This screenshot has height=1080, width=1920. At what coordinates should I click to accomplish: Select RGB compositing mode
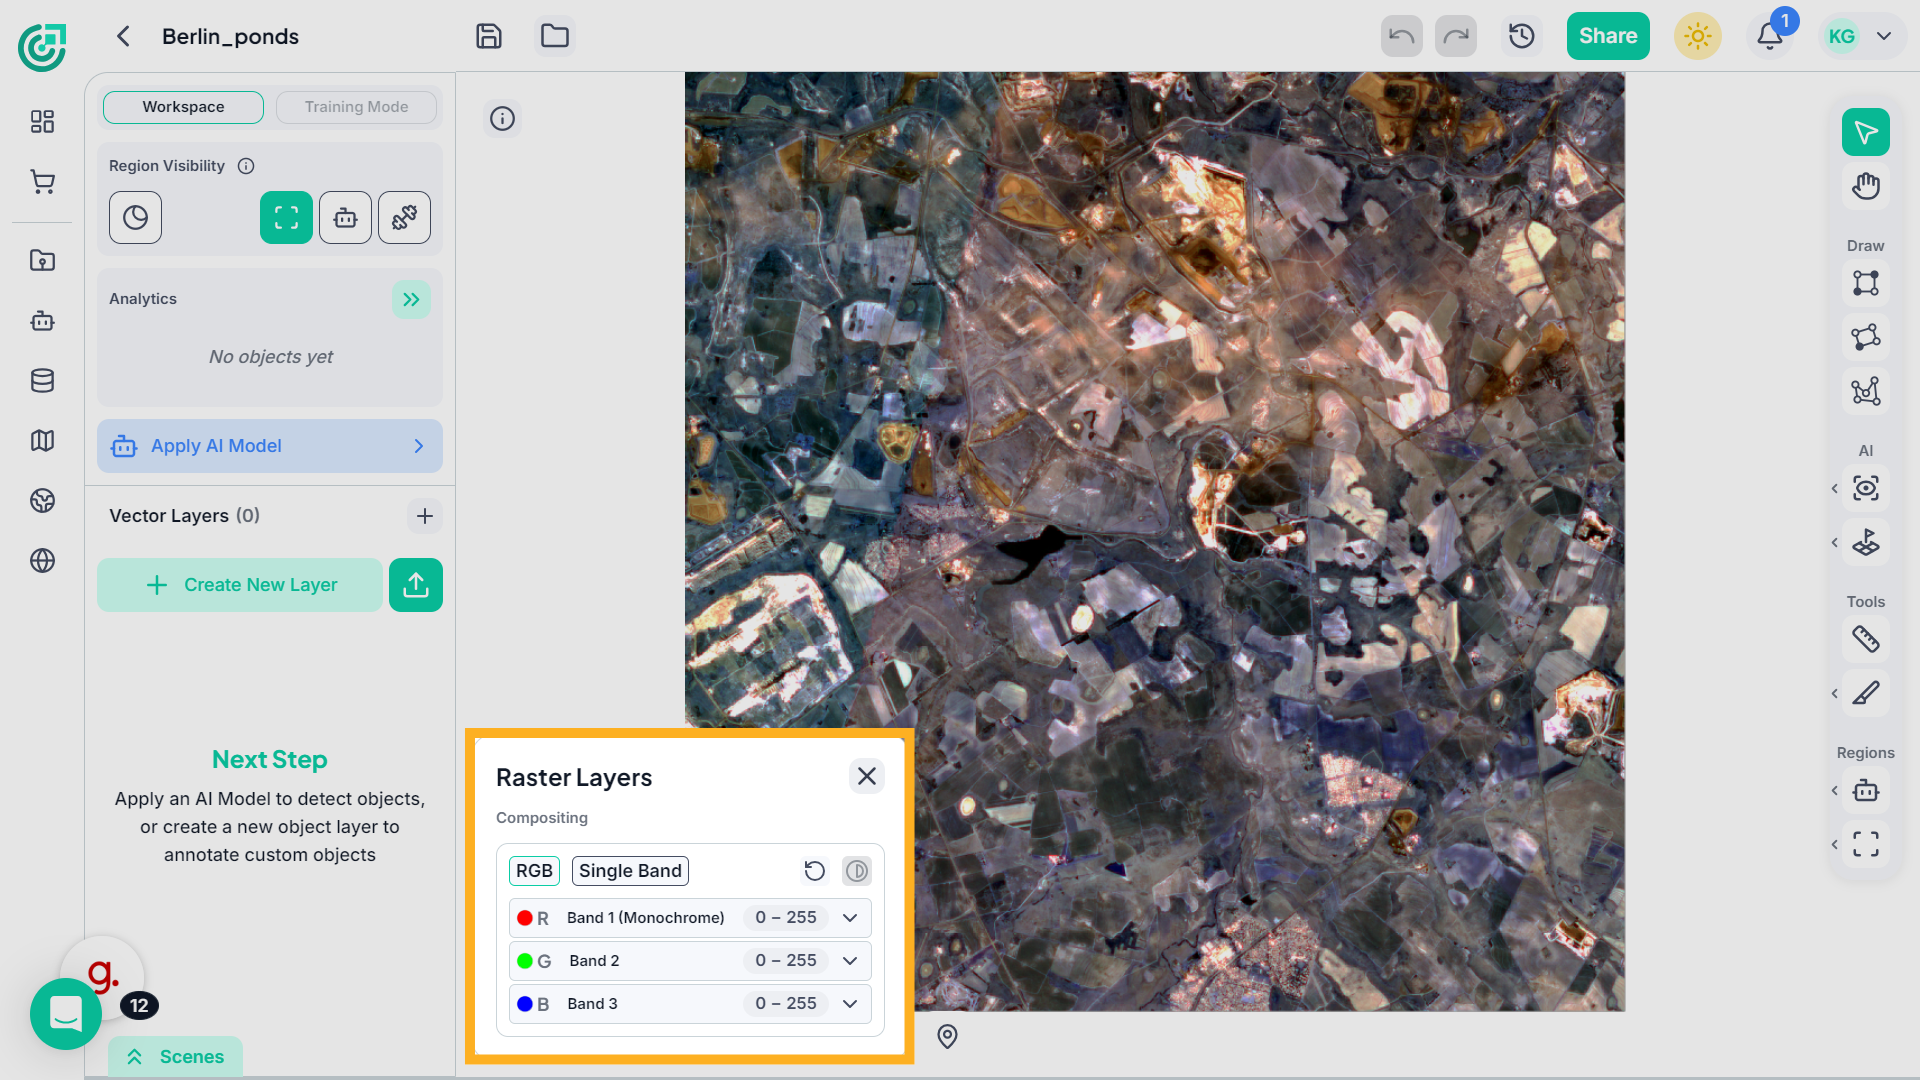(534, 871)
